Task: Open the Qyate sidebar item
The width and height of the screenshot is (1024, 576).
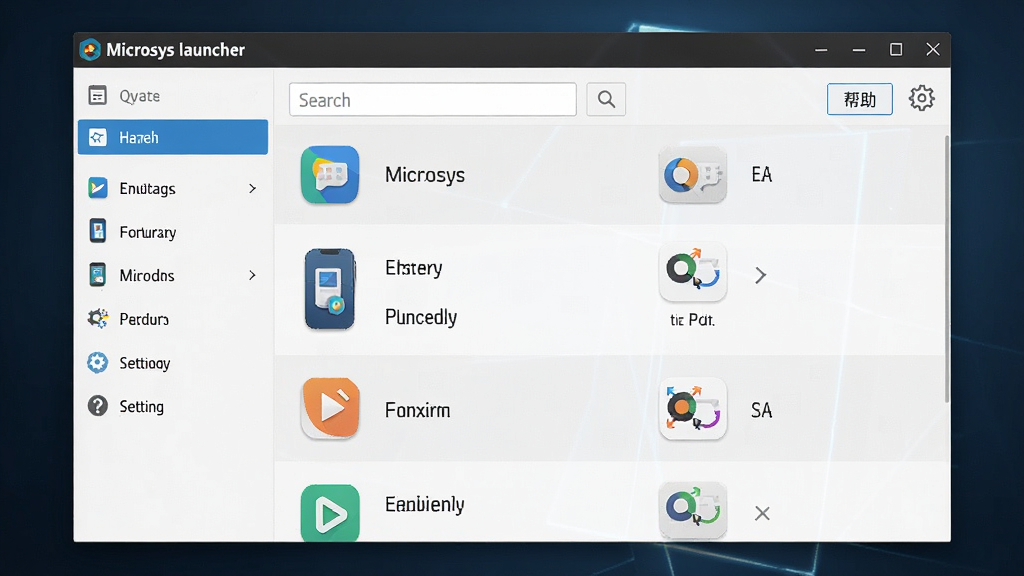Action: (x=172, y=96)
